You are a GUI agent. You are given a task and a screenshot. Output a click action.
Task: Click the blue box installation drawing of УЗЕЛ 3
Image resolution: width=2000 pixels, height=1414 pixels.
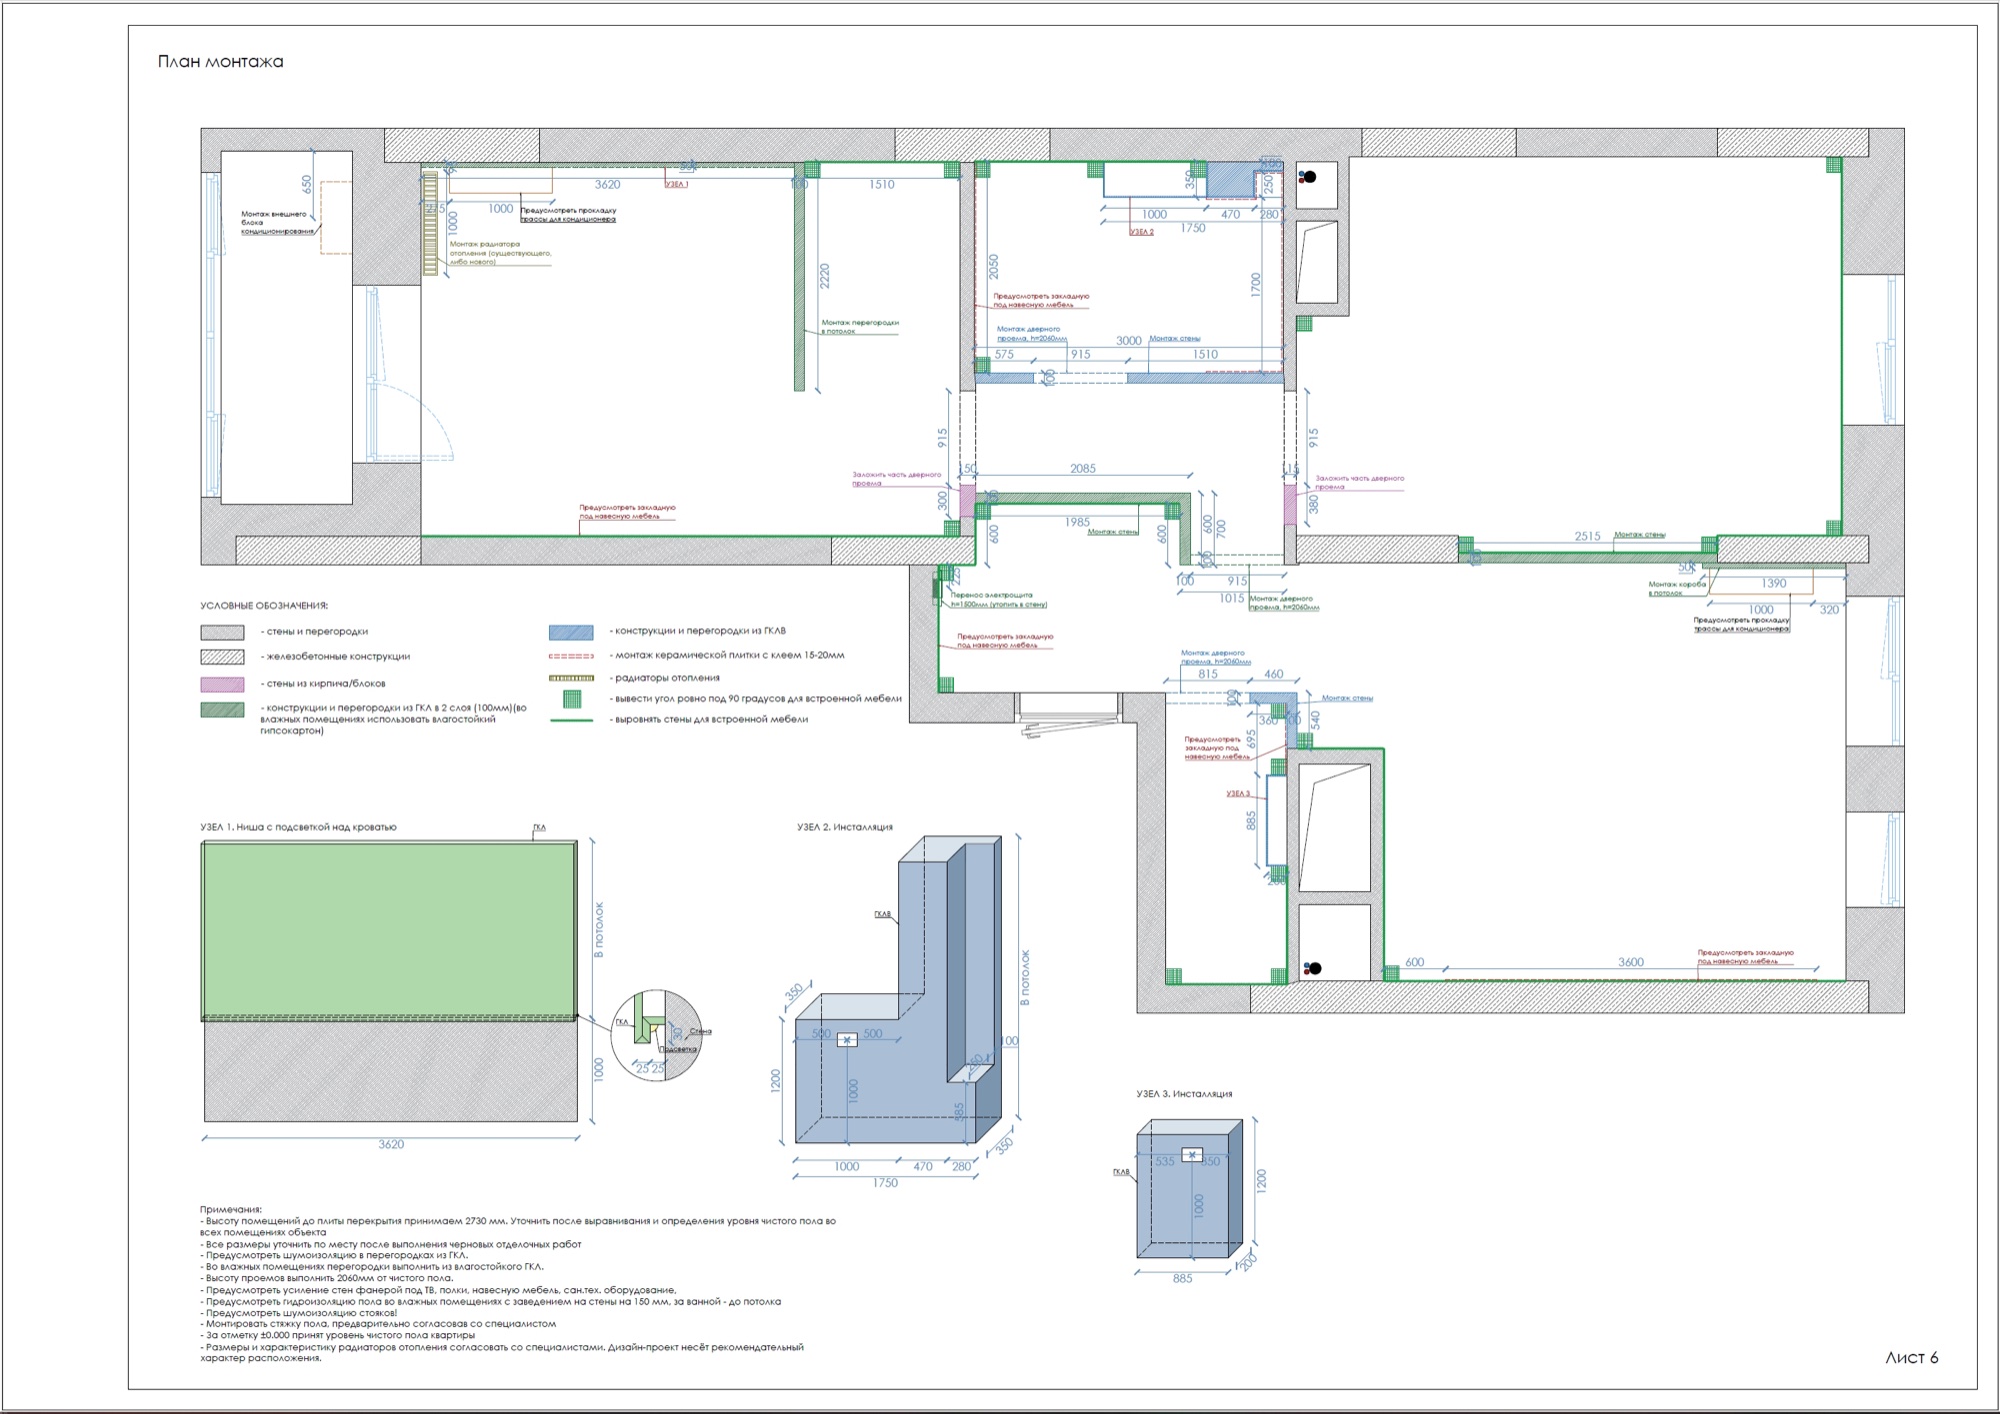[1189, 1189]
